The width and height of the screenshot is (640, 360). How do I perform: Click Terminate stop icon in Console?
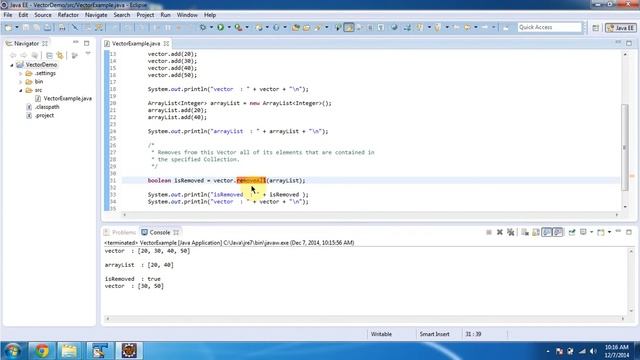[x=489, y=232]
